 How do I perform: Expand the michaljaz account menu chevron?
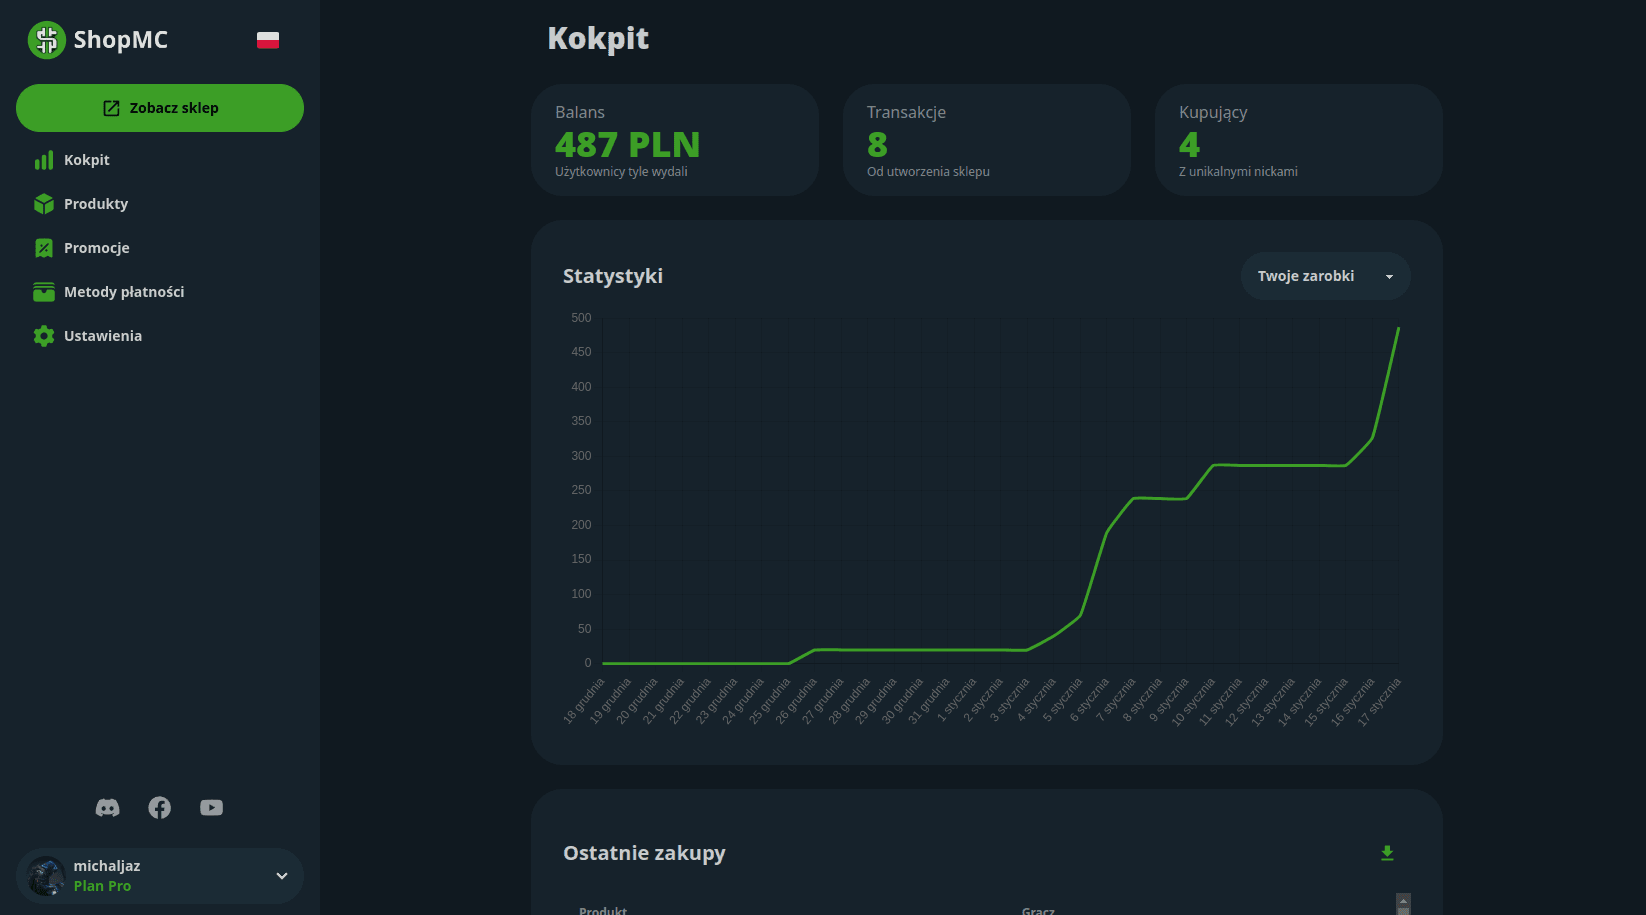click(282, 876)
